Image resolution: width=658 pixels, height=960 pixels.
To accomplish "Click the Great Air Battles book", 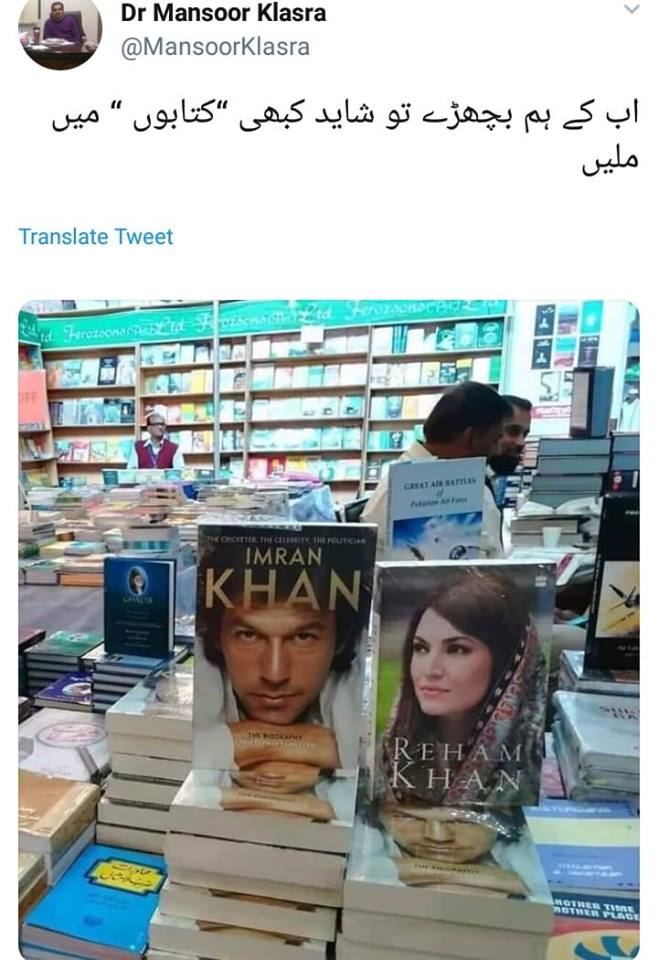I will 436,508.
